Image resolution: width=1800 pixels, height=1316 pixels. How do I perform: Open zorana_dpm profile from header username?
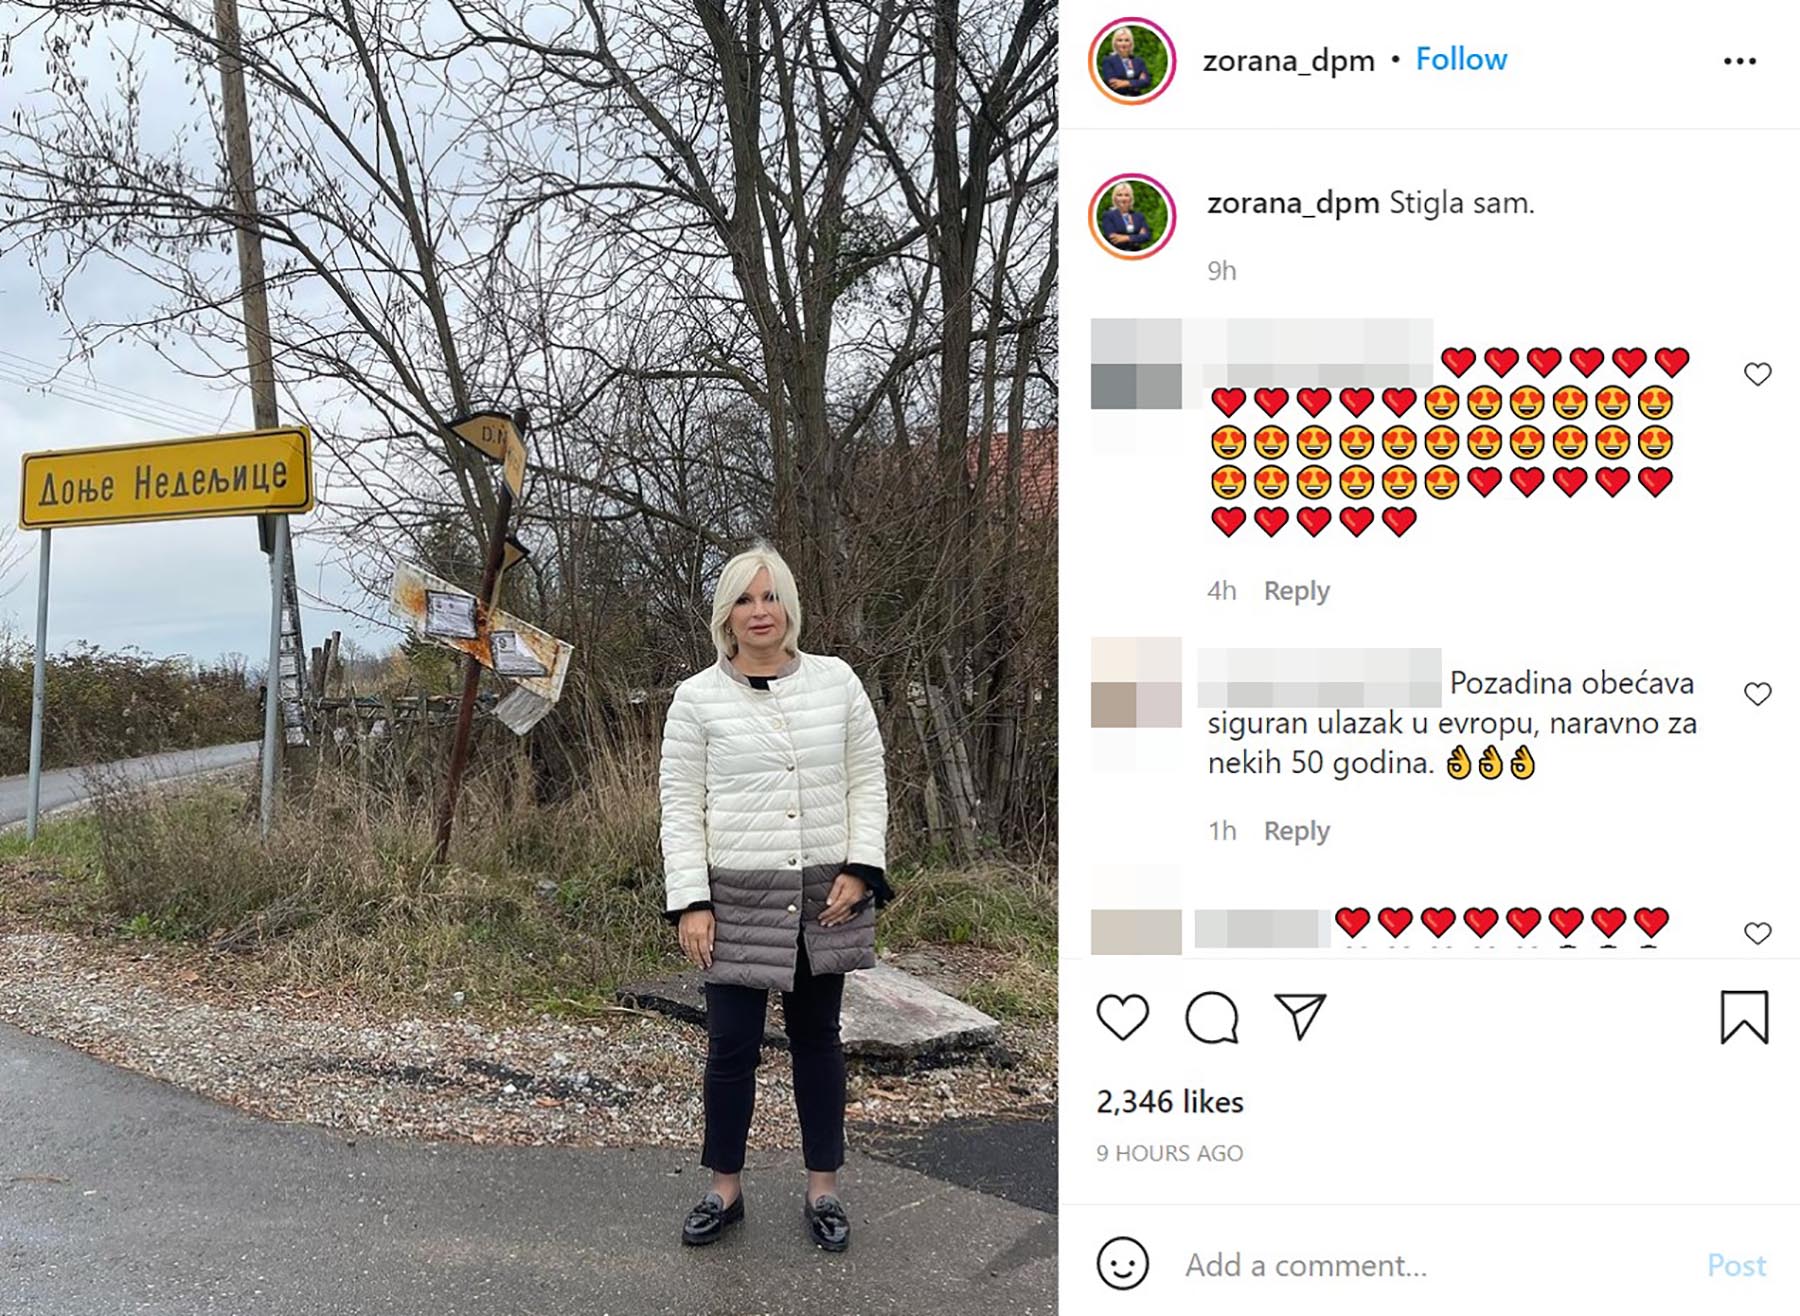point(1288,61)
